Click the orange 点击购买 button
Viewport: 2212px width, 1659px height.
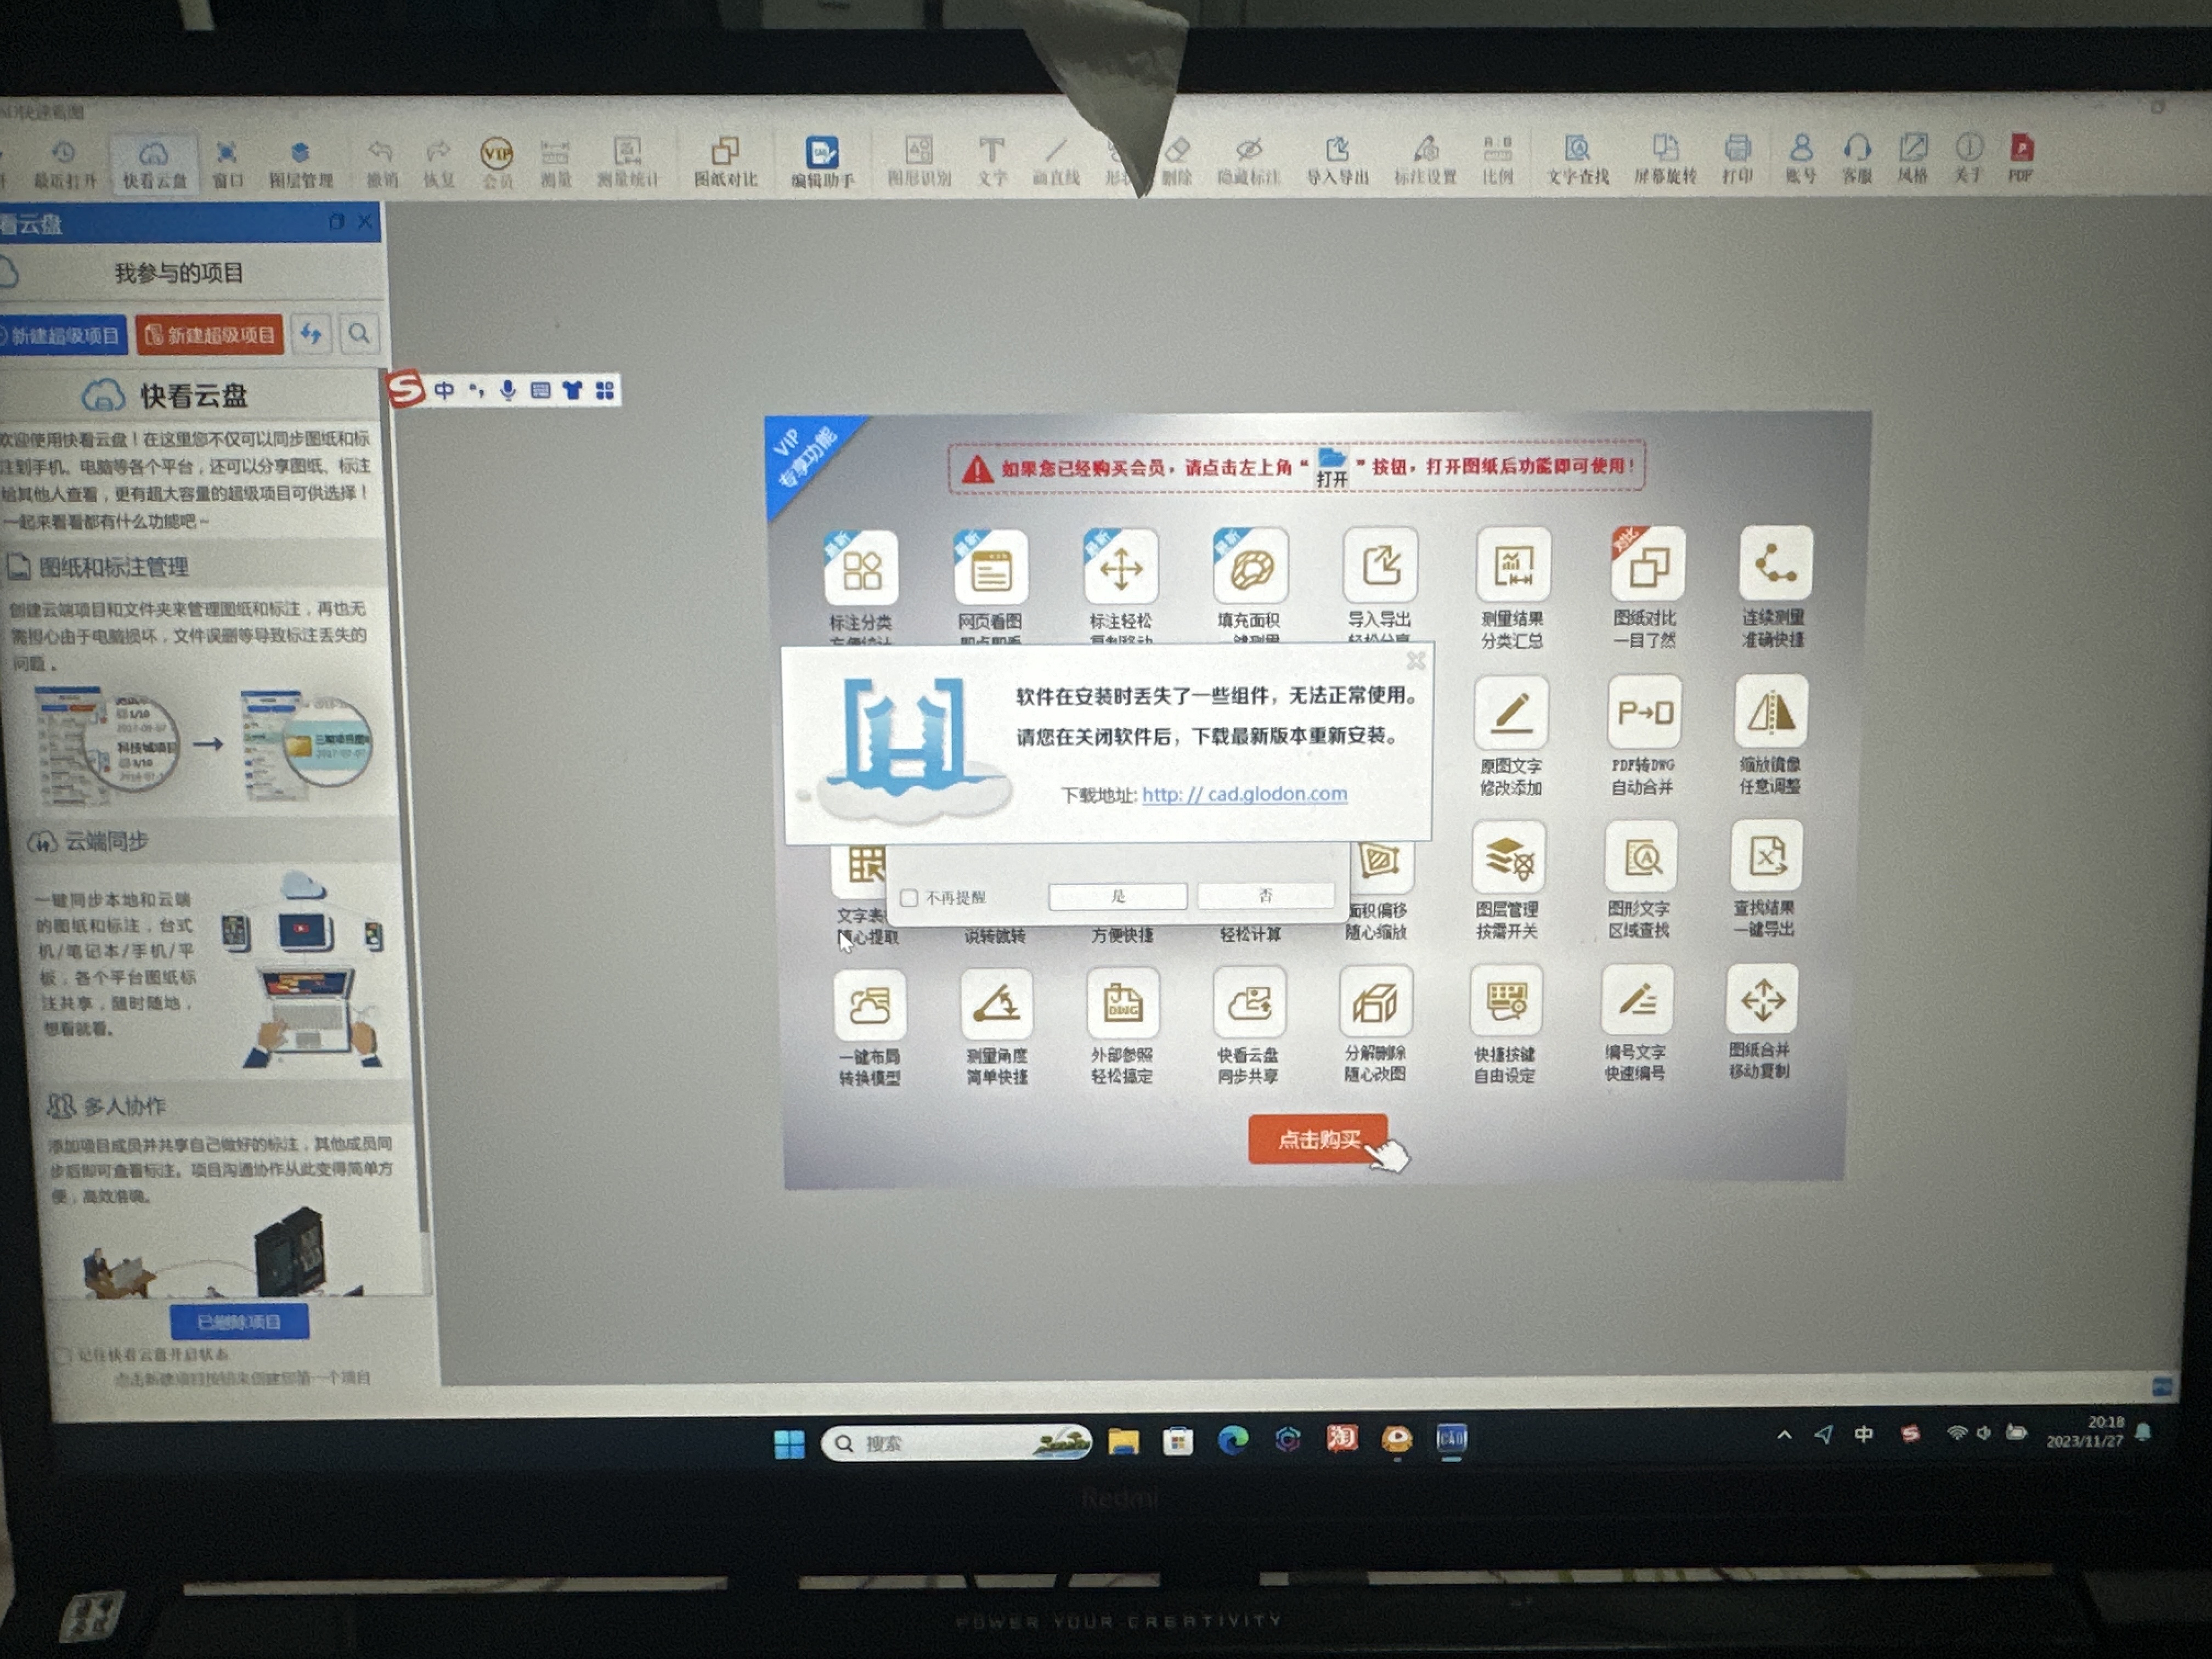[1318, 1139]
